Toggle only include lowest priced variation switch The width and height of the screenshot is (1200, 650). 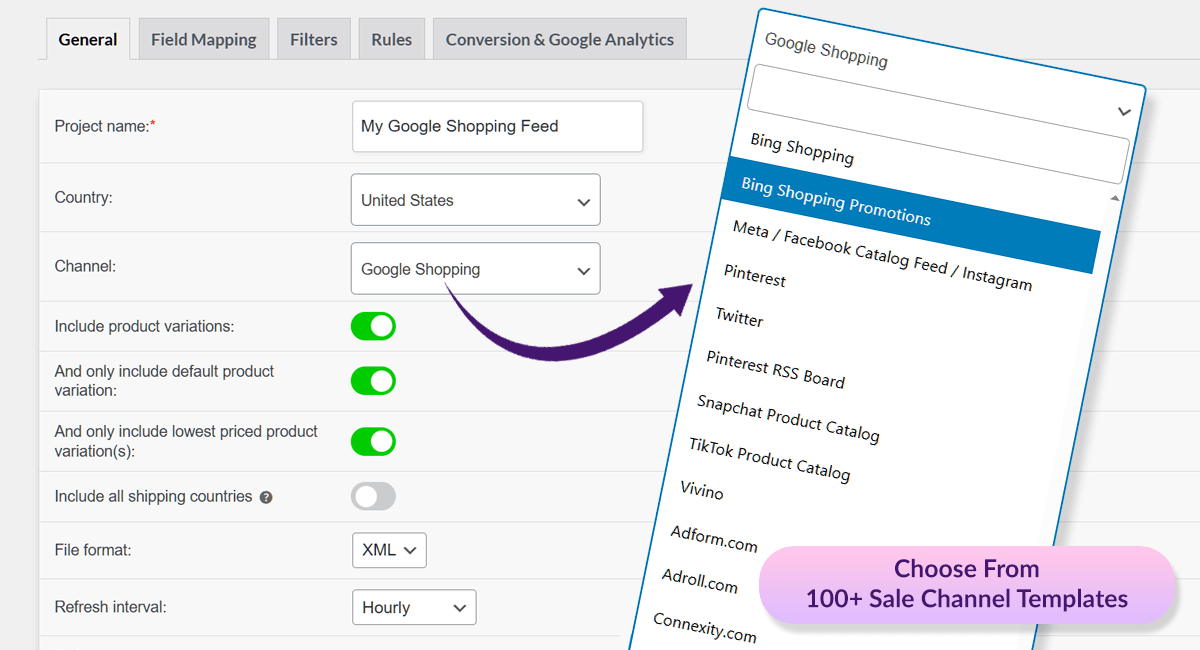(x=373, y=442)
